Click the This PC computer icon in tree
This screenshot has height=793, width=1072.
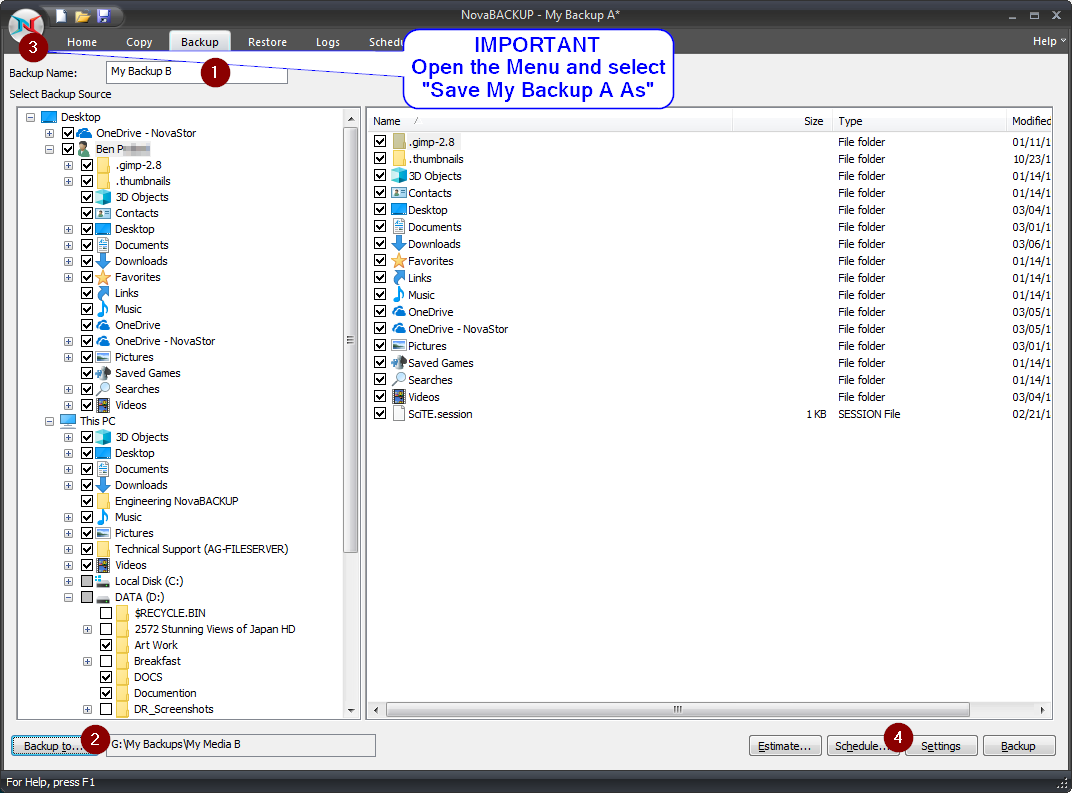coord(68,420)
